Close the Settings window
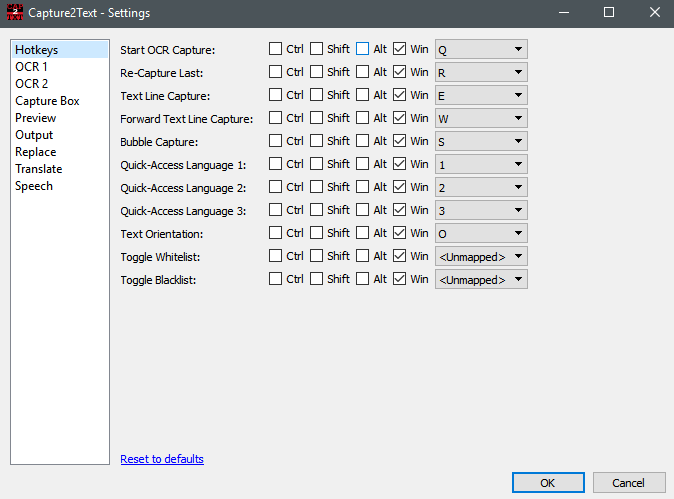674x499 pixels. click(x=655, y=12)
